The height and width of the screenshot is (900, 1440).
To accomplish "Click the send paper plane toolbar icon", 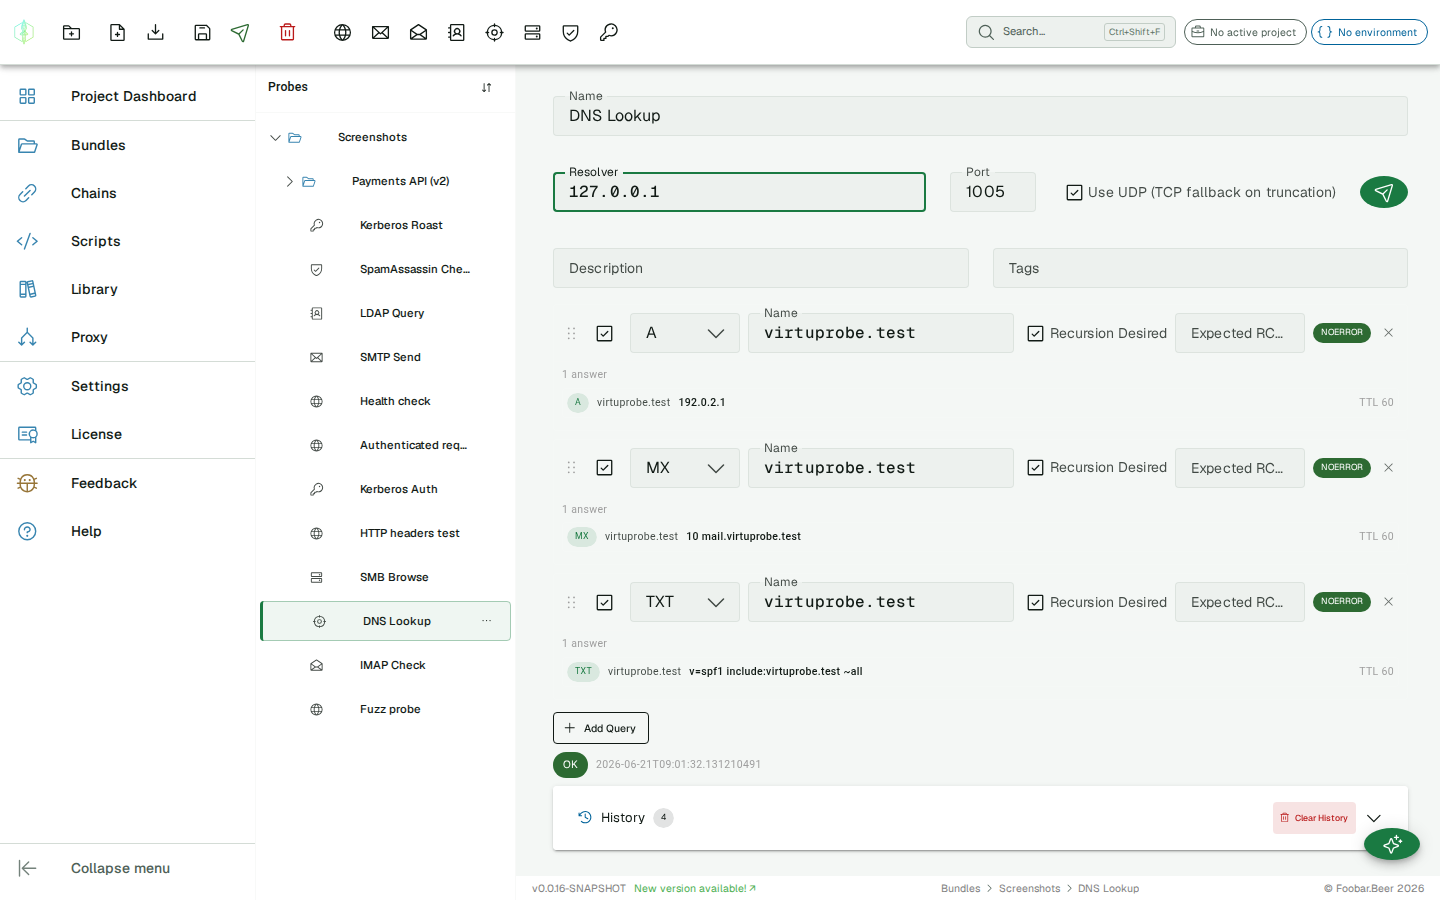I will [x=240, y=32].
